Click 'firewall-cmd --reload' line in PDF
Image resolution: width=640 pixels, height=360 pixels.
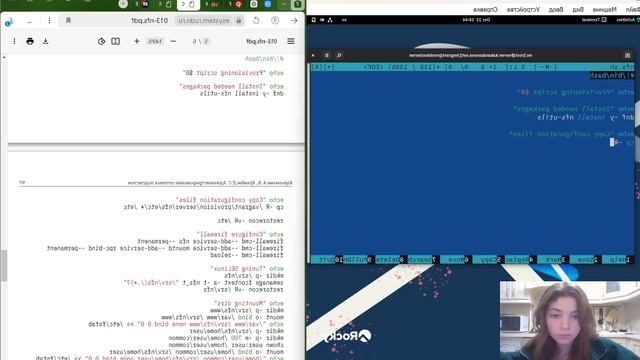[x=247, y=255]
